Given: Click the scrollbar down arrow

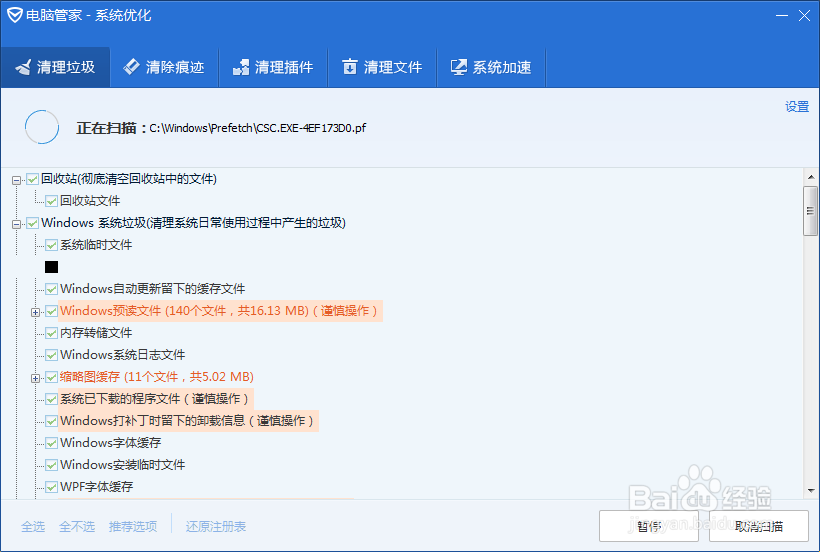Looking at the screenshot, I should [x=811, y=491].
